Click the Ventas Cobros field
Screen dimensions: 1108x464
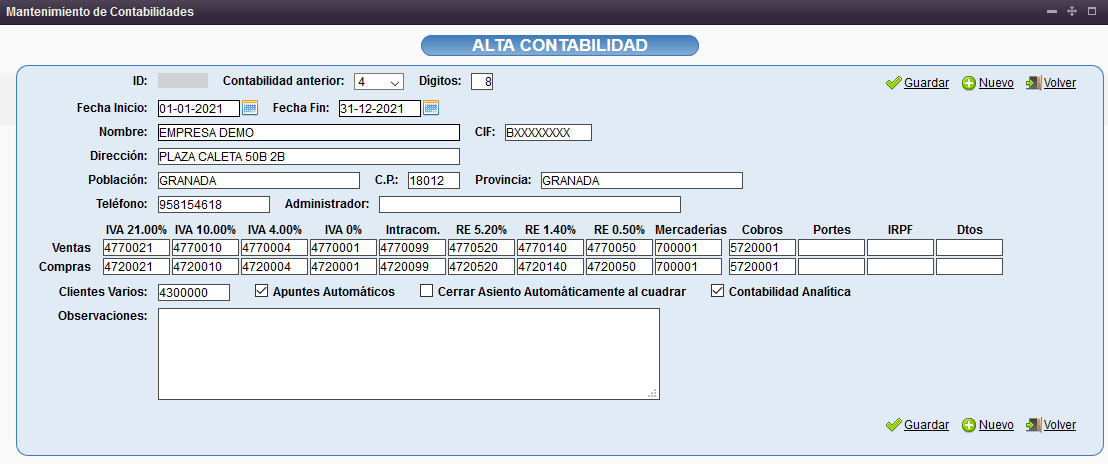point(762,248)
